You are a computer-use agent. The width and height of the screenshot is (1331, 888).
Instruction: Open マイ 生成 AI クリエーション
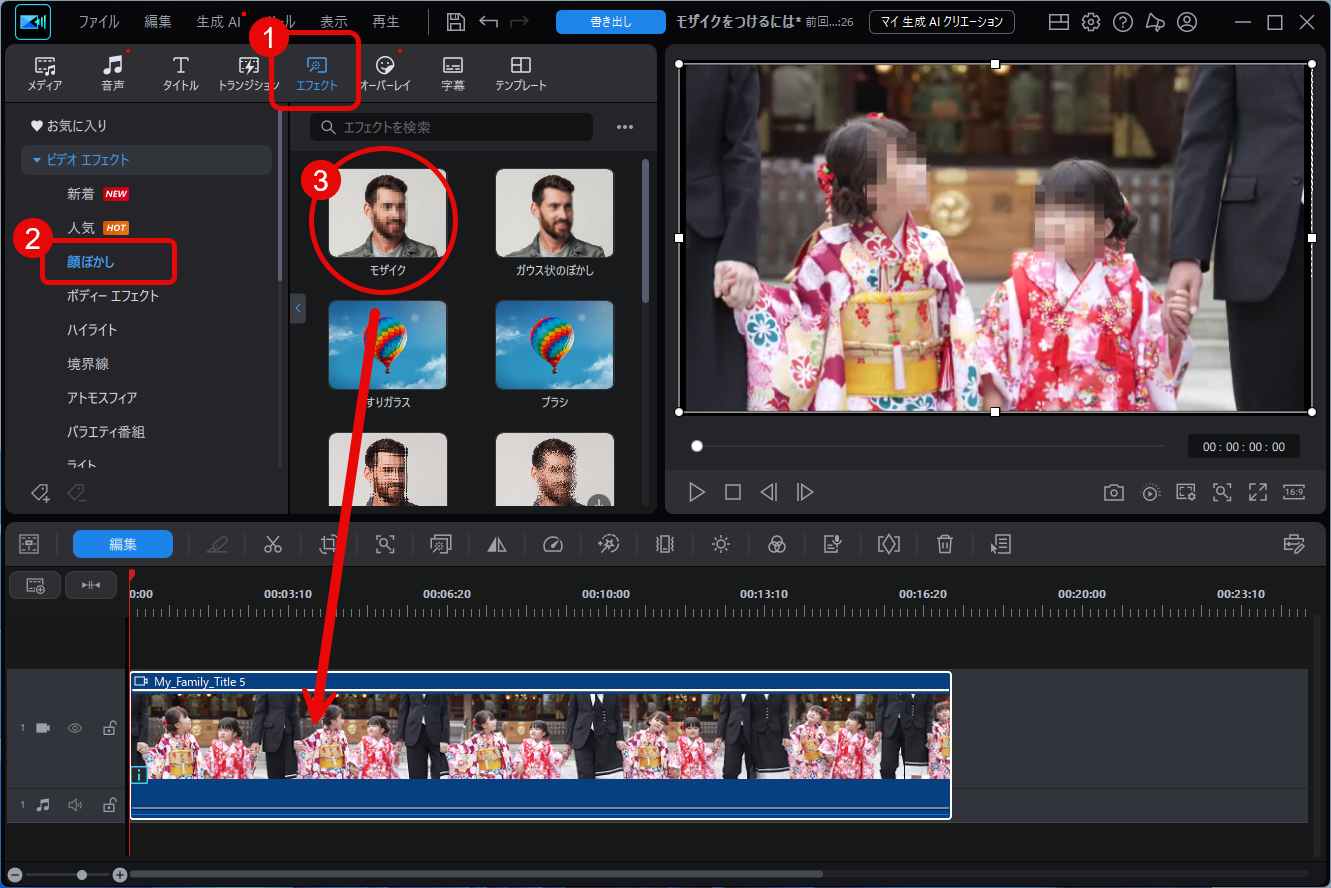point(942,22)
